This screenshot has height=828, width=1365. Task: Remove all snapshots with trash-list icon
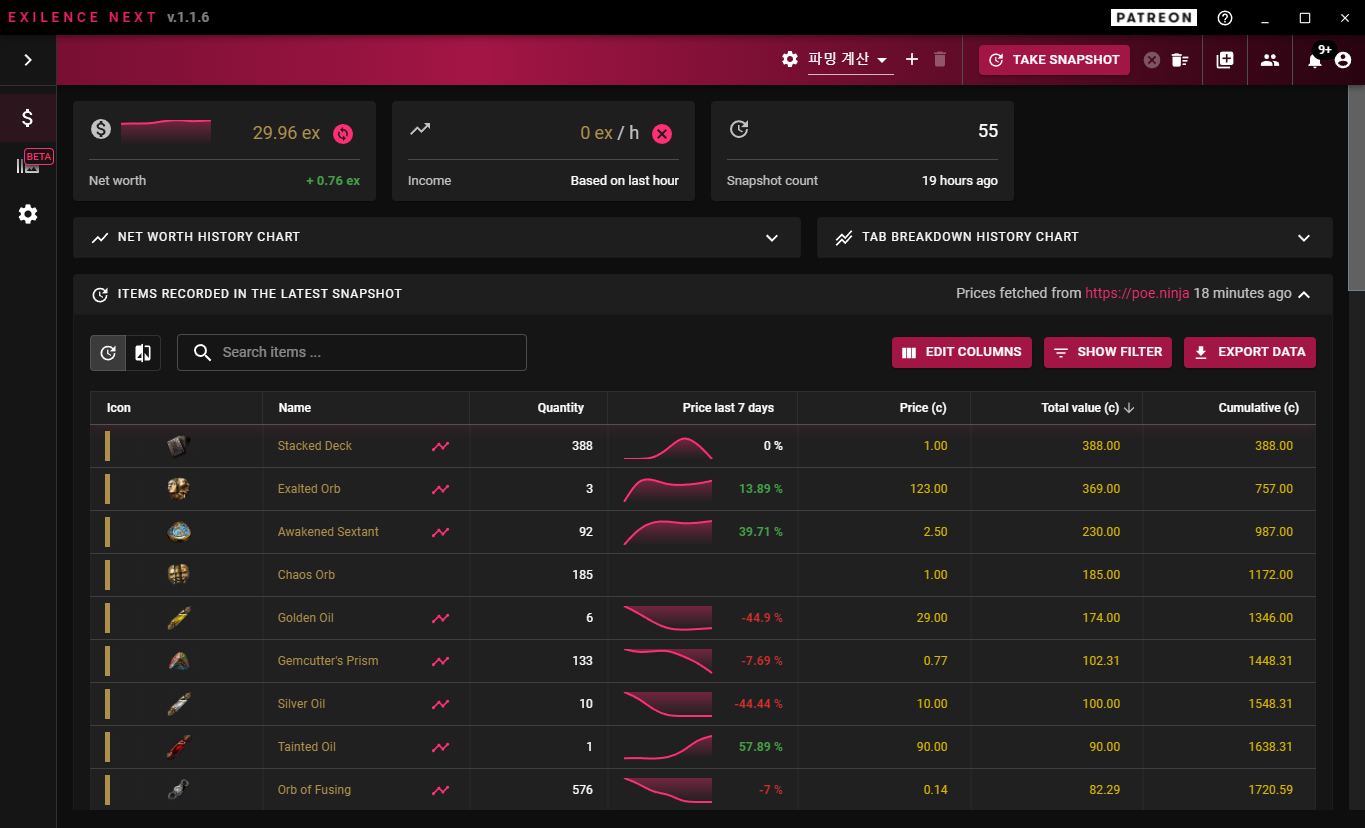tap(1180, 60)
